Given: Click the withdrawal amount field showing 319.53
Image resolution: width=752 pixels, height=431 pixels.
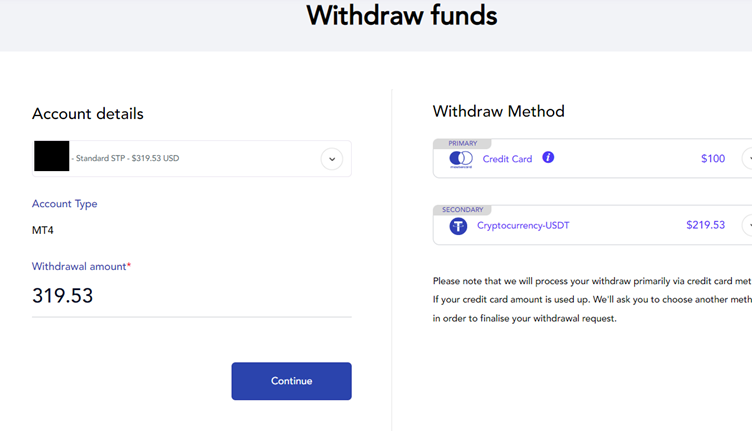Looking at the screenshot, I should (x=190, y=296).
